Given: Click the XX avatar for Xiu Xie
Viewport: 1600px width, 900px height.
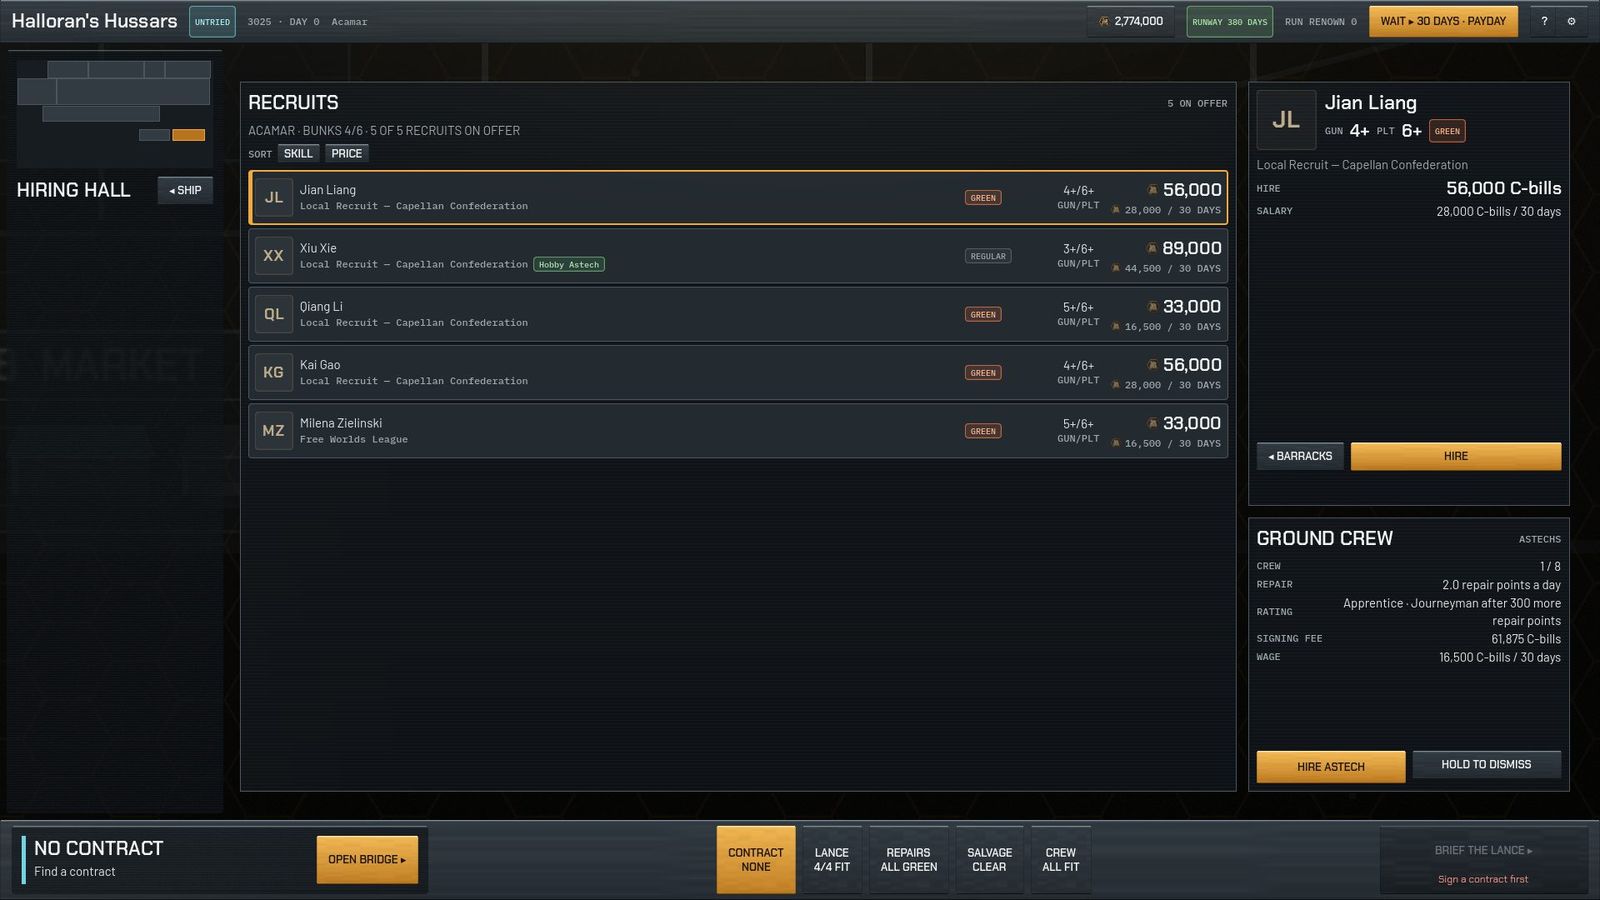Looking at the screenshot, I should (274, 256).
